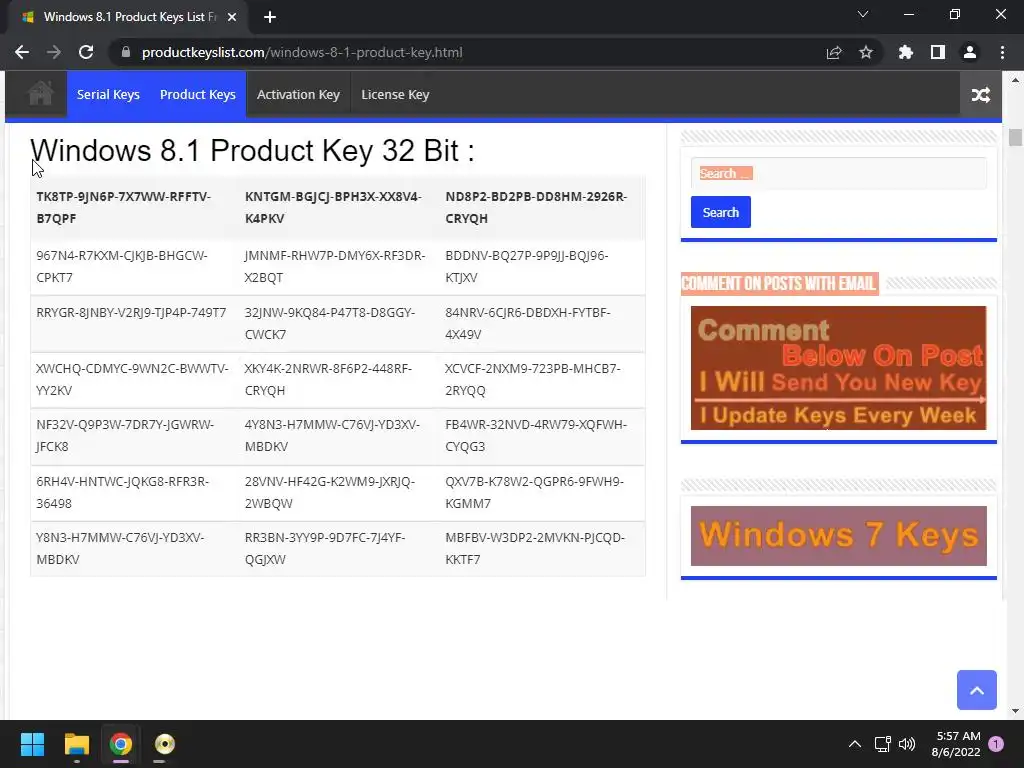Viewport: 1024px width, 768px height.
Task: Click key 28VNV-HF42G-K2WM9-JXRJQ-2WBQW
Action: [x=330, y=492]
